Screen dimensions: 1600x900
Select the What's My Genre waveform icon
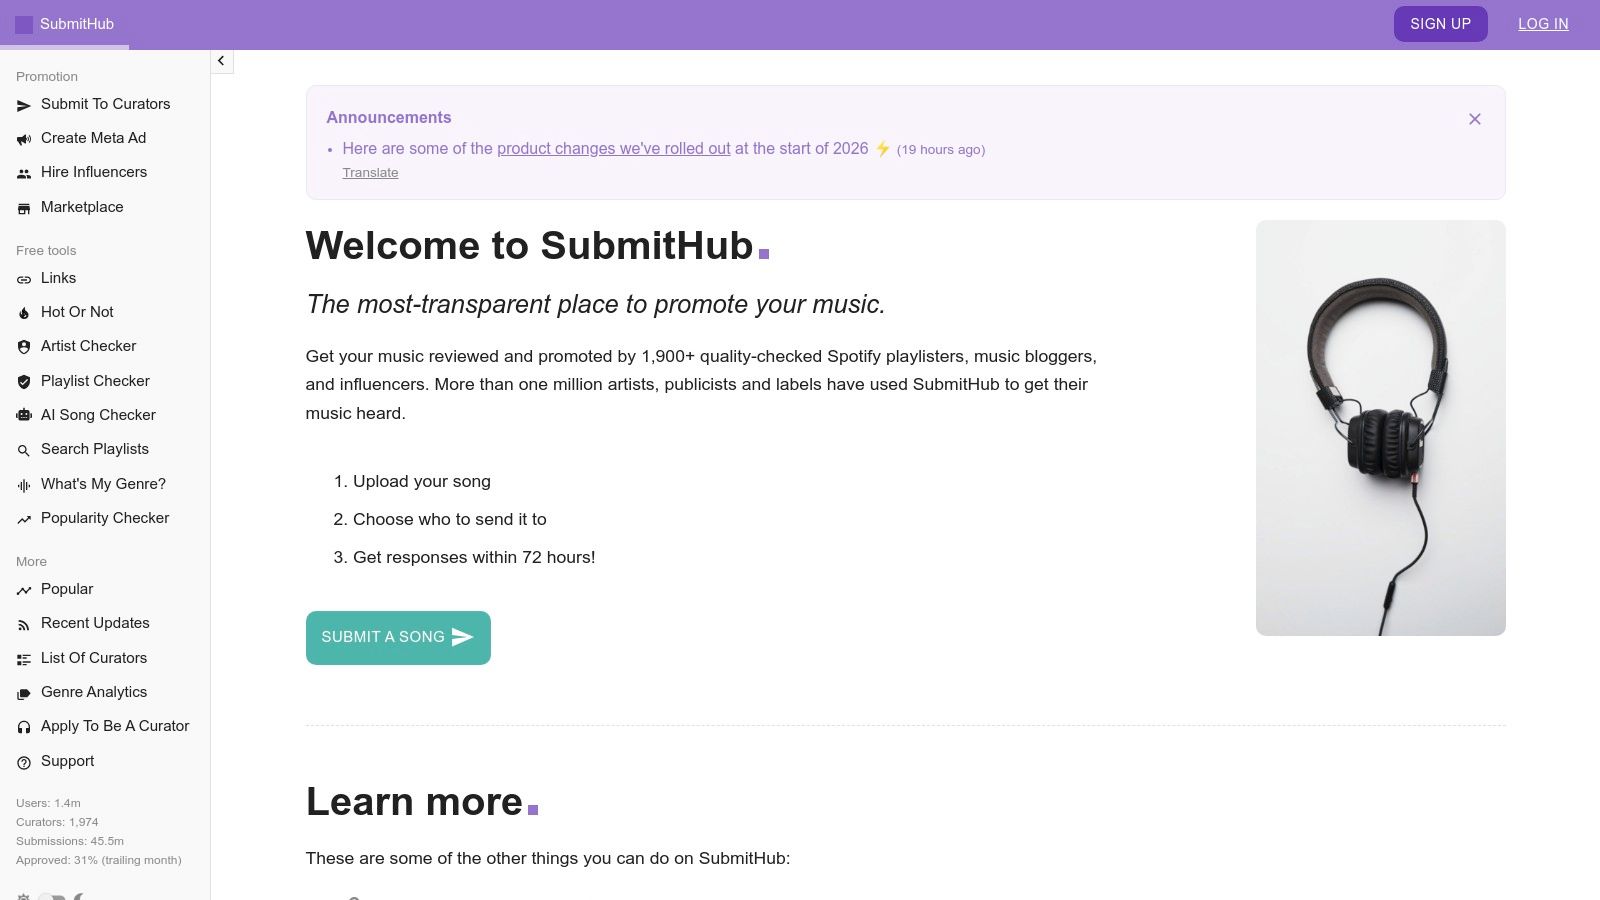pos(24,484)
